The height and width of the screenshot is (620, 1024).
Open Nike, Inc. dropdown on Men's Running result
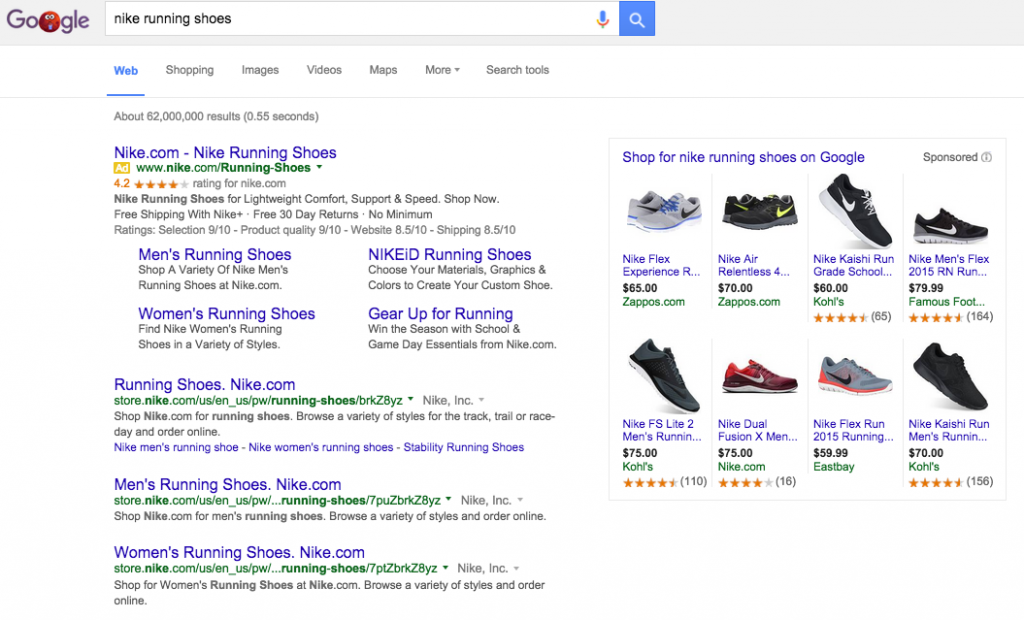(520, 500)
